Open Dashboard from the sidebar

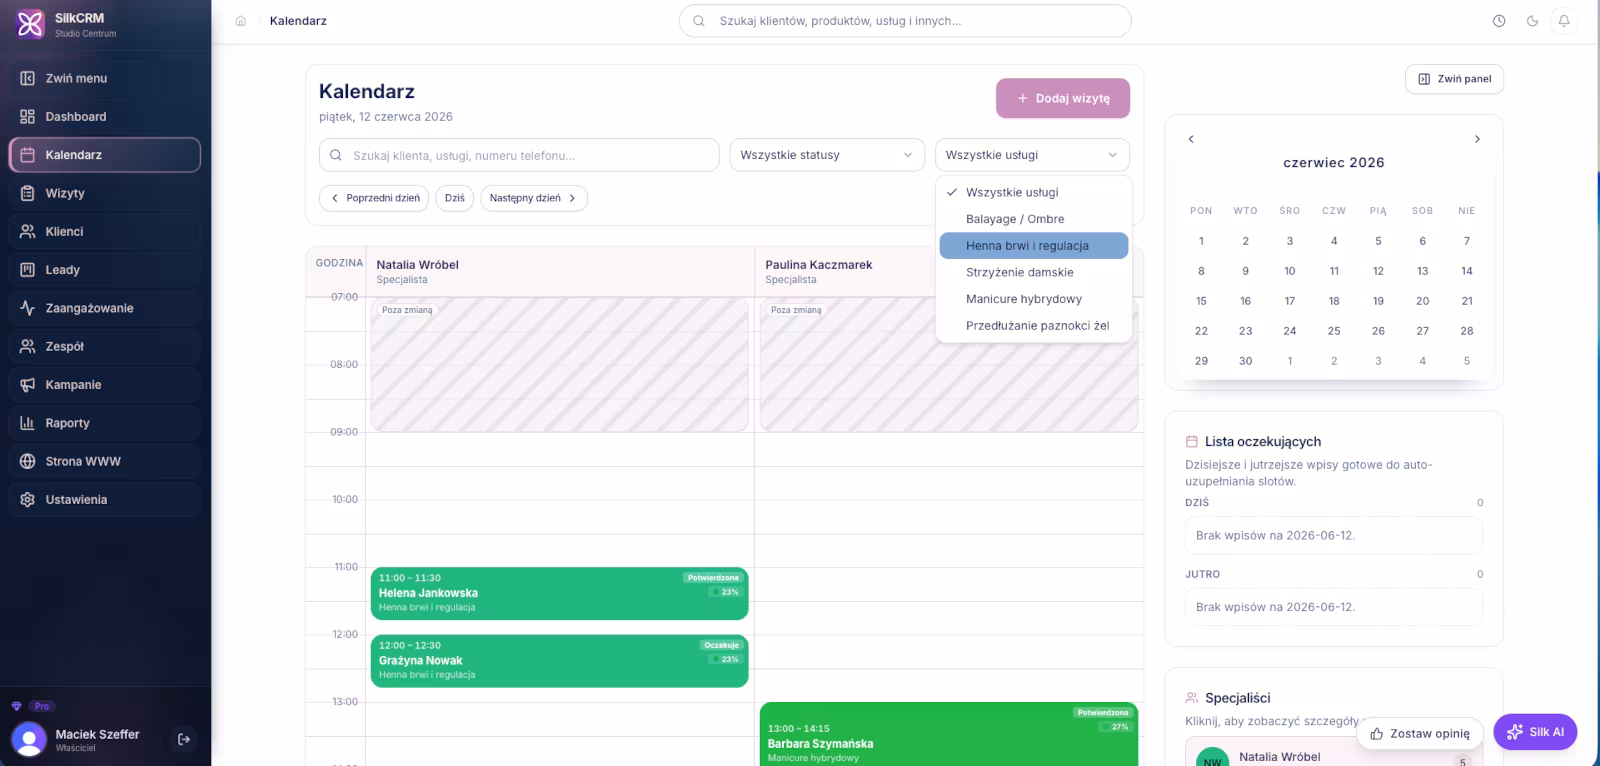(105, 117)
